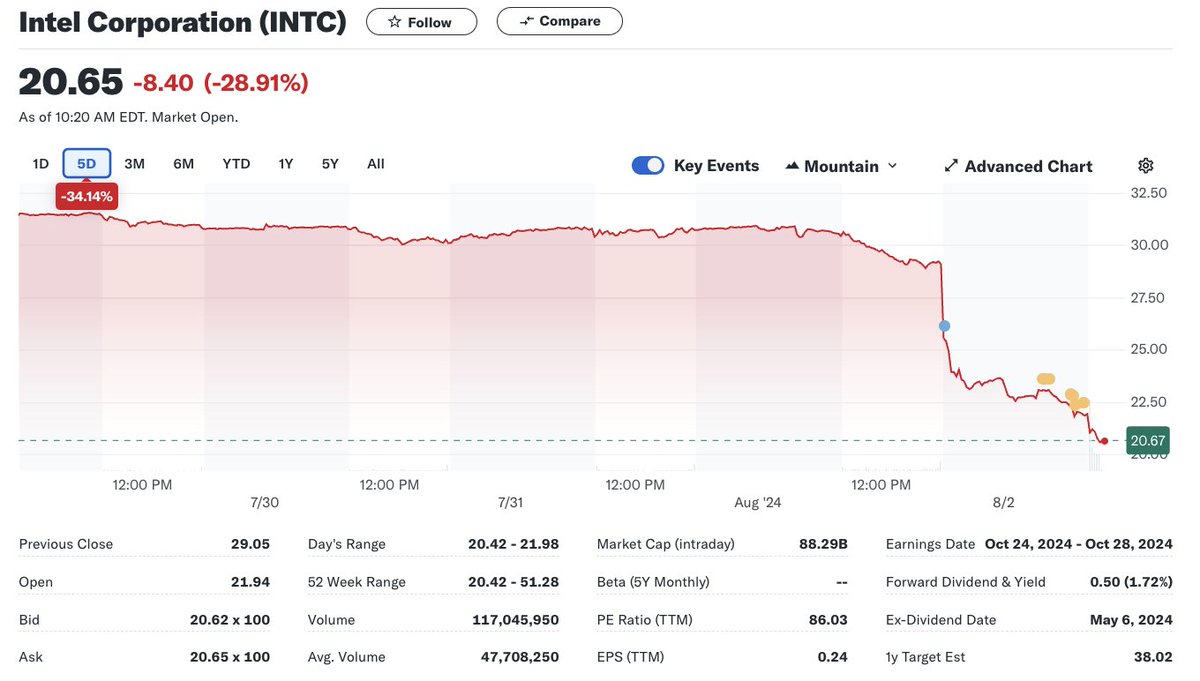Click Avg. Volume value 47,708,250
The height and width of the screenshot is (681, 1200).
coord(518,657)
